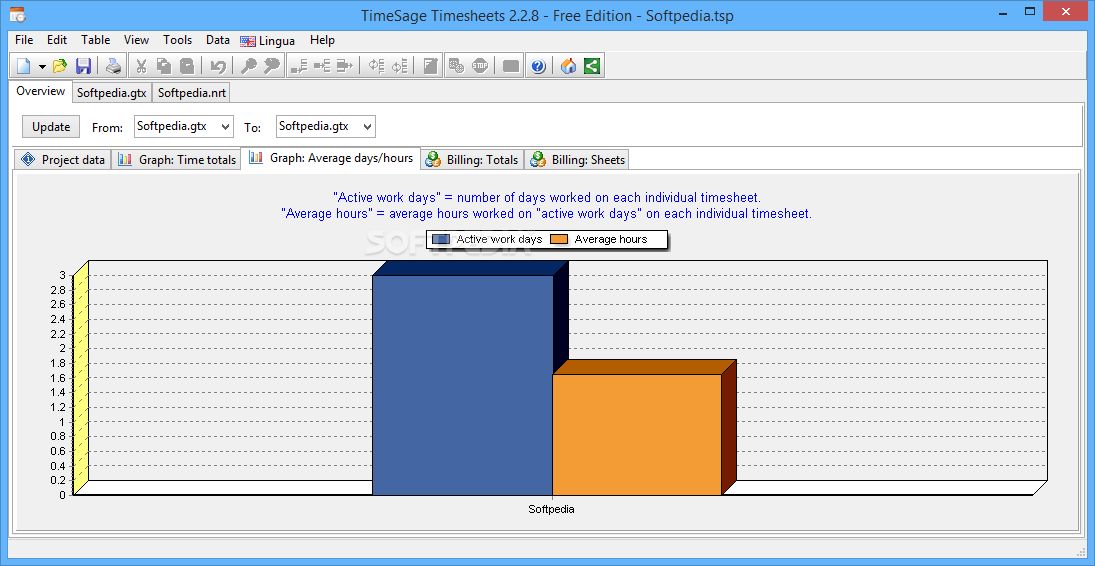Select the Billing: Sheets tab
This screenshot has width=1095, height=566.
click(578, 159)
